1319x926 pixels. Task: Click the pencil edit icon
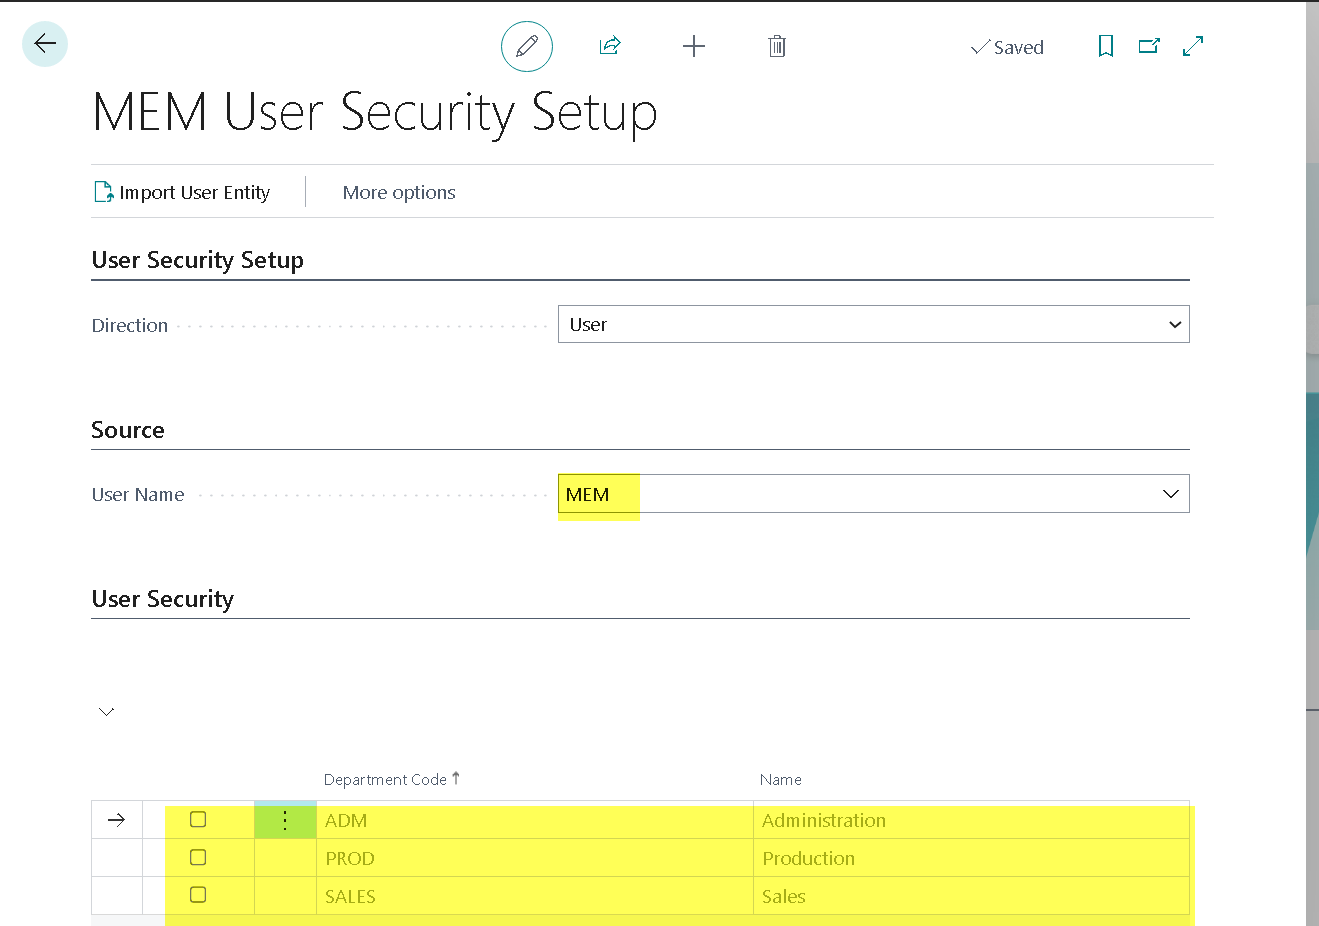click(x=526, y=46)
